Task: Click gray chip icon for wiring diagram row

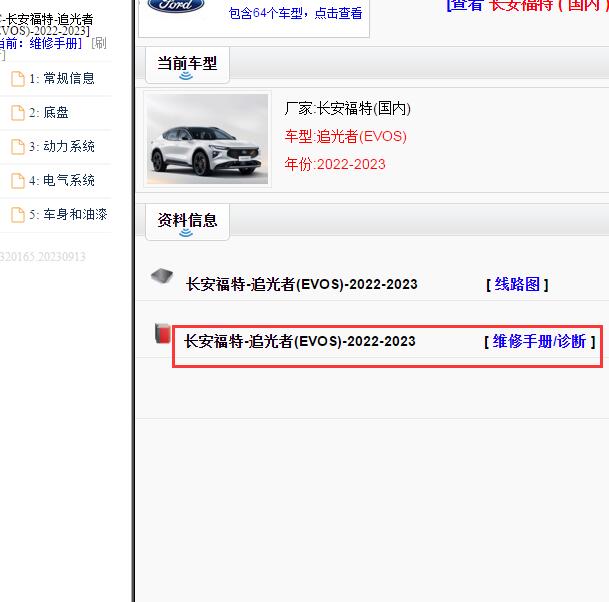Action: tap(162, 276)
